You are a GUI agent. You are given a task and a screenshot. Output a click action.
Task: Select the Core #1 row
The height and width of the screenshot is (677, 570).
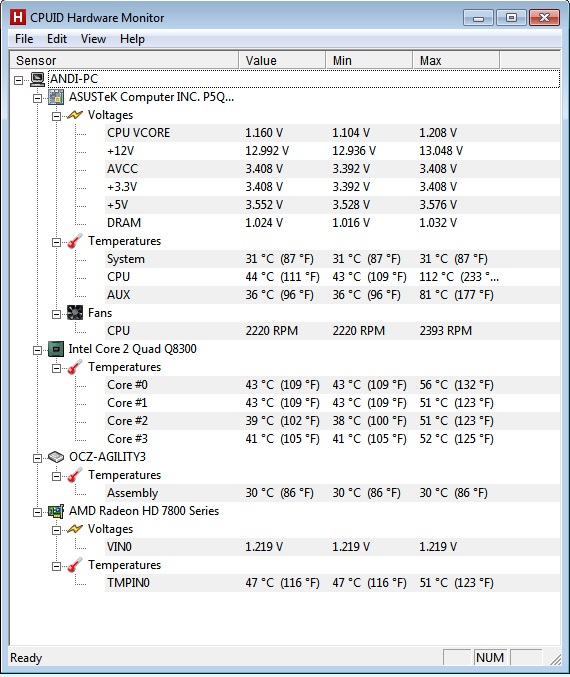[x=332, y=403]
